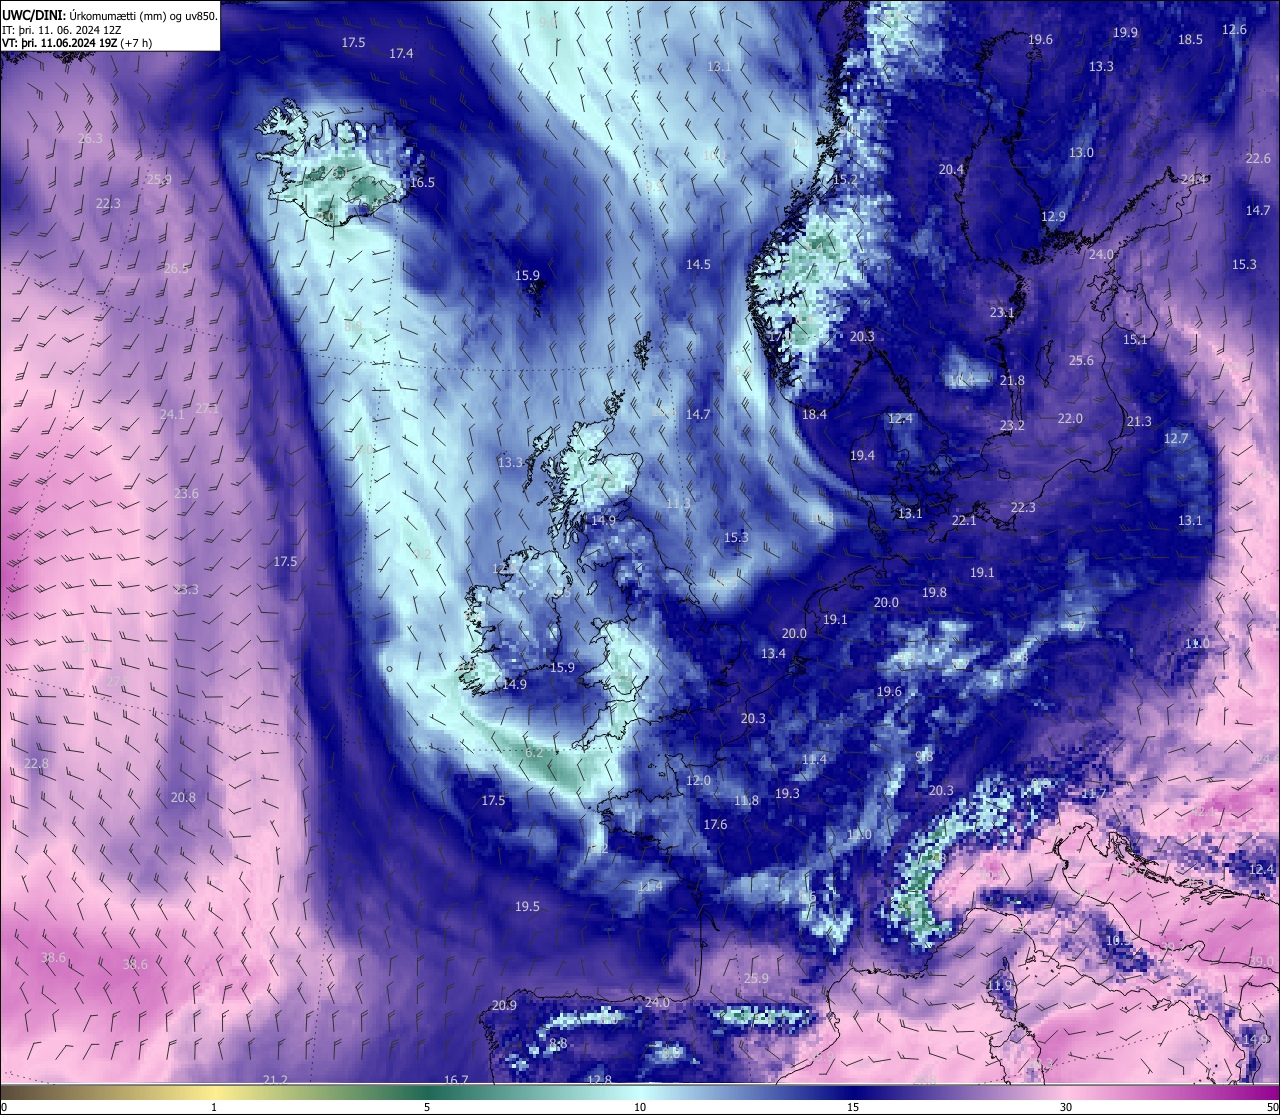Click the 19.4 value near Denmark
This screenshot has height=1115, width=1280.
[x=862, y=456]
